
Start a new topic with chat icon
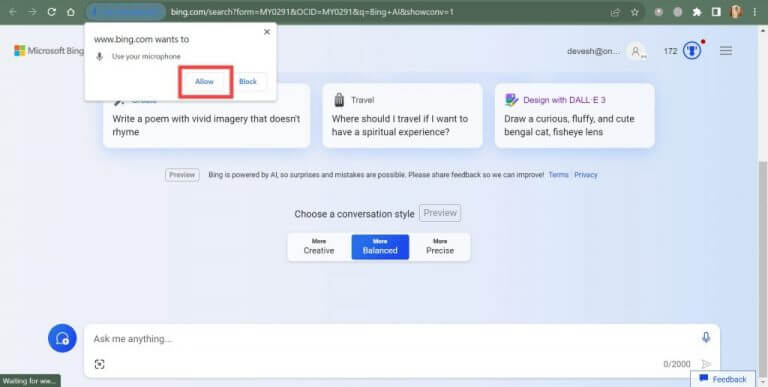(62, 338)
